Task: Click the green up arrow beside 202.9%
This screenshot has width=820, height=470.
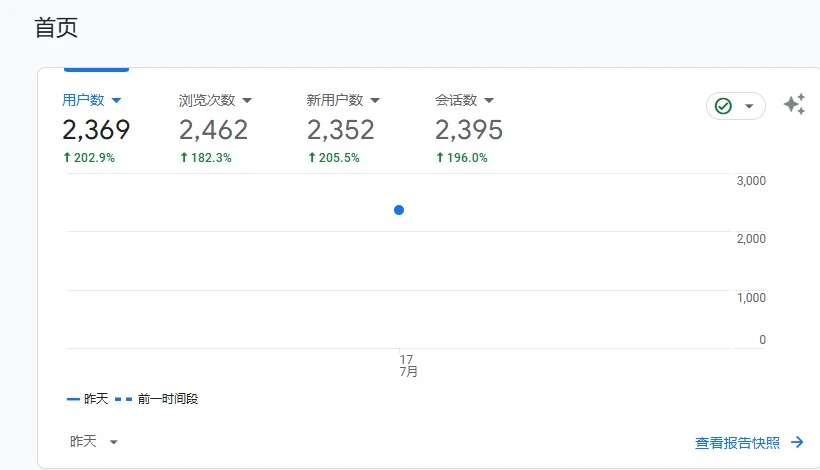Action: point(67,158)
